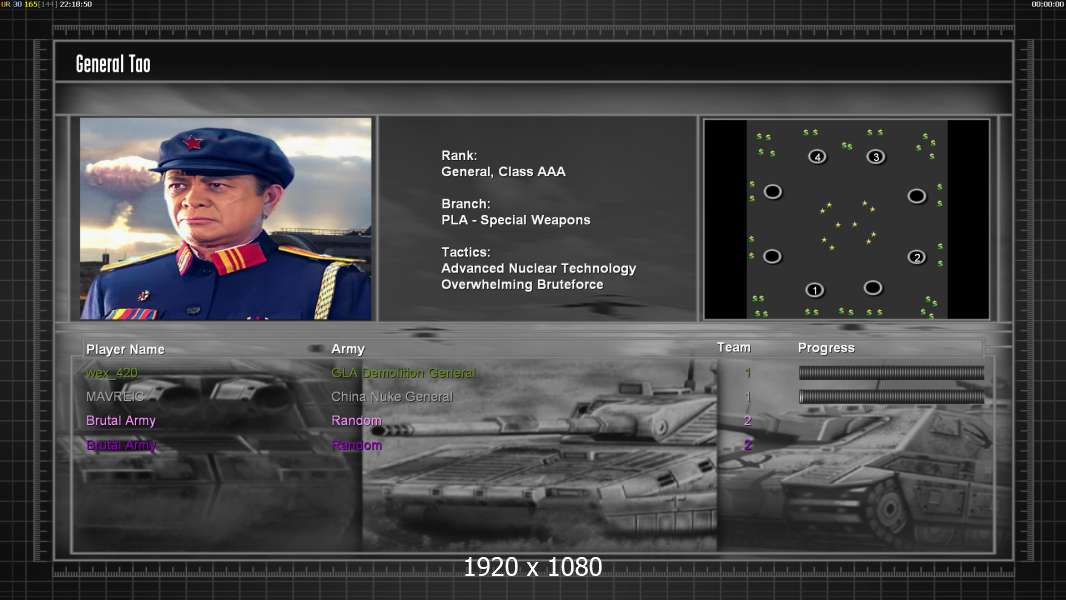Click the GLA Demolition General army entry
This screenshot has height=600, width=1066.
[x=403, y=373]
